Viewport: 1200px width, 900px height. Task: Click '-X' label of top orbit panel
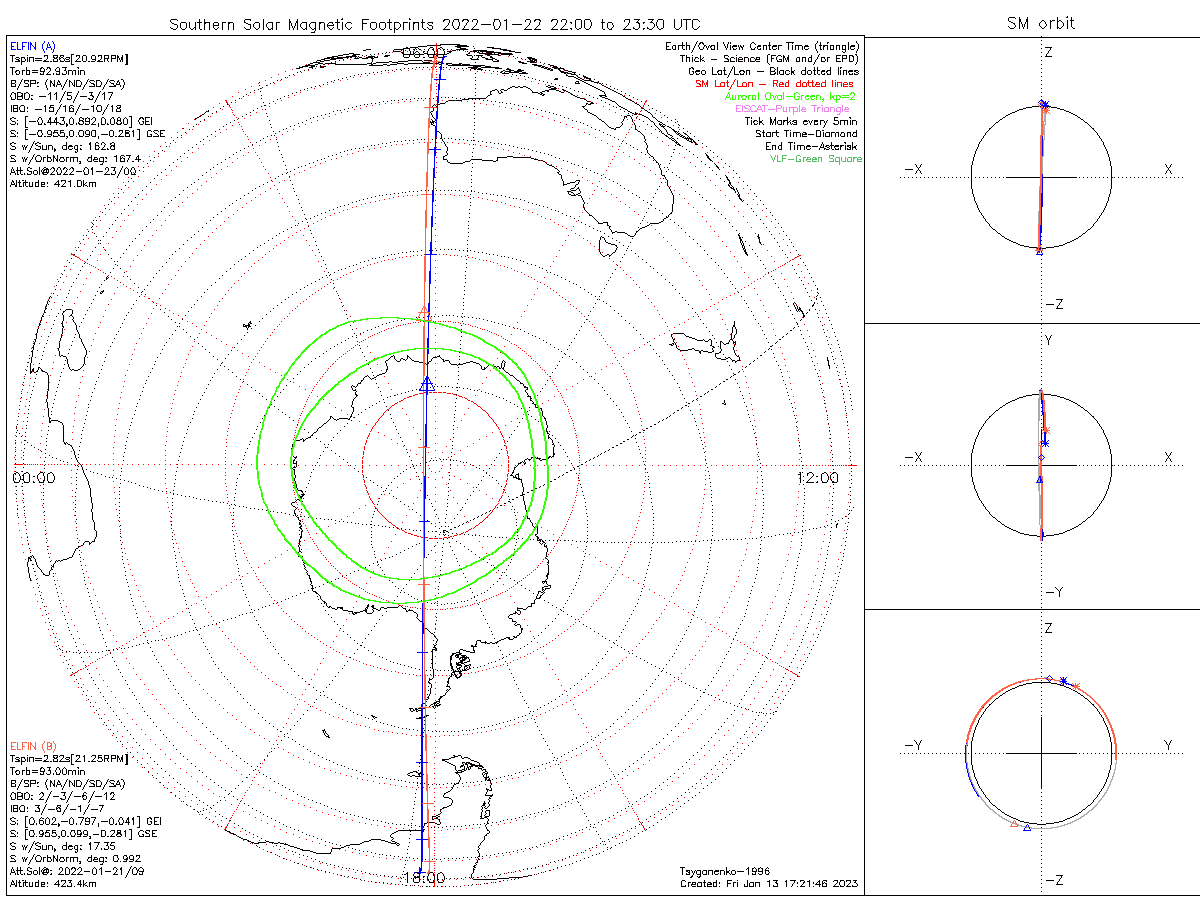click(913, 170)
